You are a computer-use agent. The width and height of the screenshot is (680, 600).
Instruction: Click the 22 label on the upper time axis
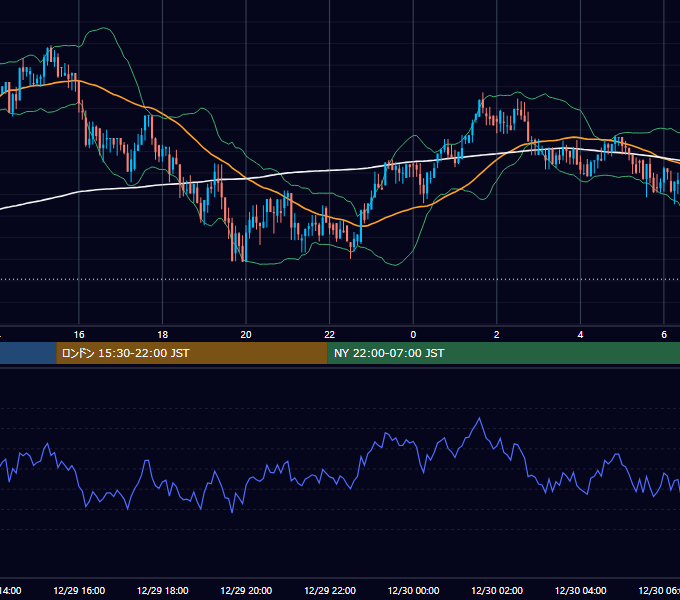point(330,335)
